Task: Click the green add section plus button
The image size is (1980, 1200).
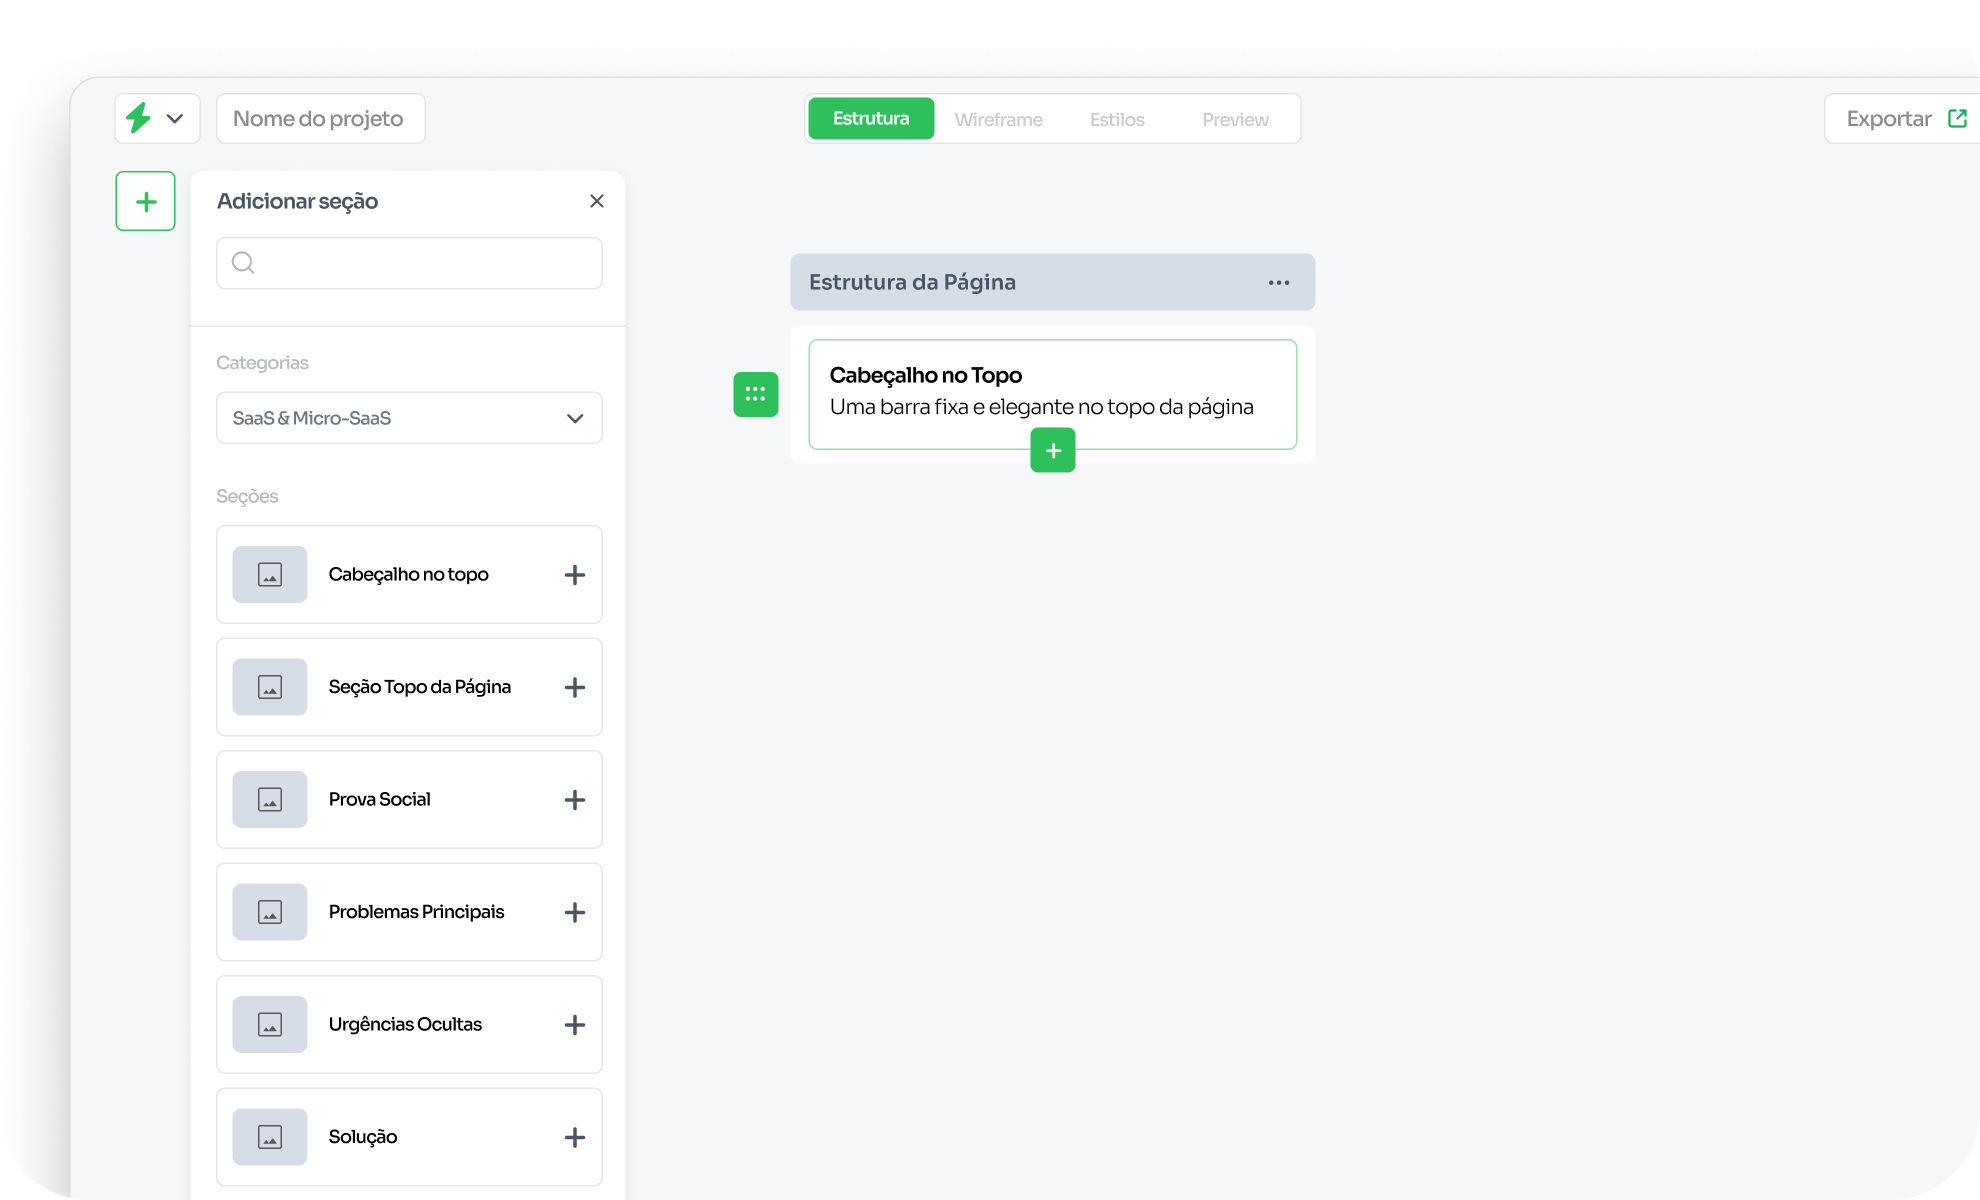Action: pyautogui.click(x=146, y=201)
